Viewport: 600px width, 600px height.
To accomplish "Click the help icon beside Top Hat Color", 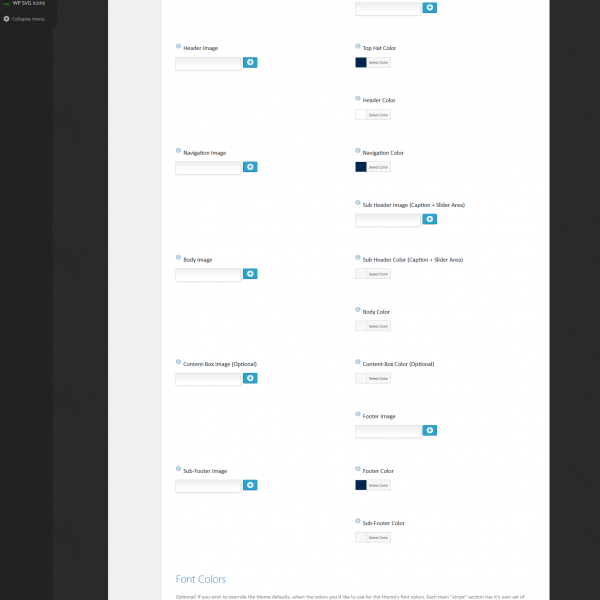I will coord(357,47).
